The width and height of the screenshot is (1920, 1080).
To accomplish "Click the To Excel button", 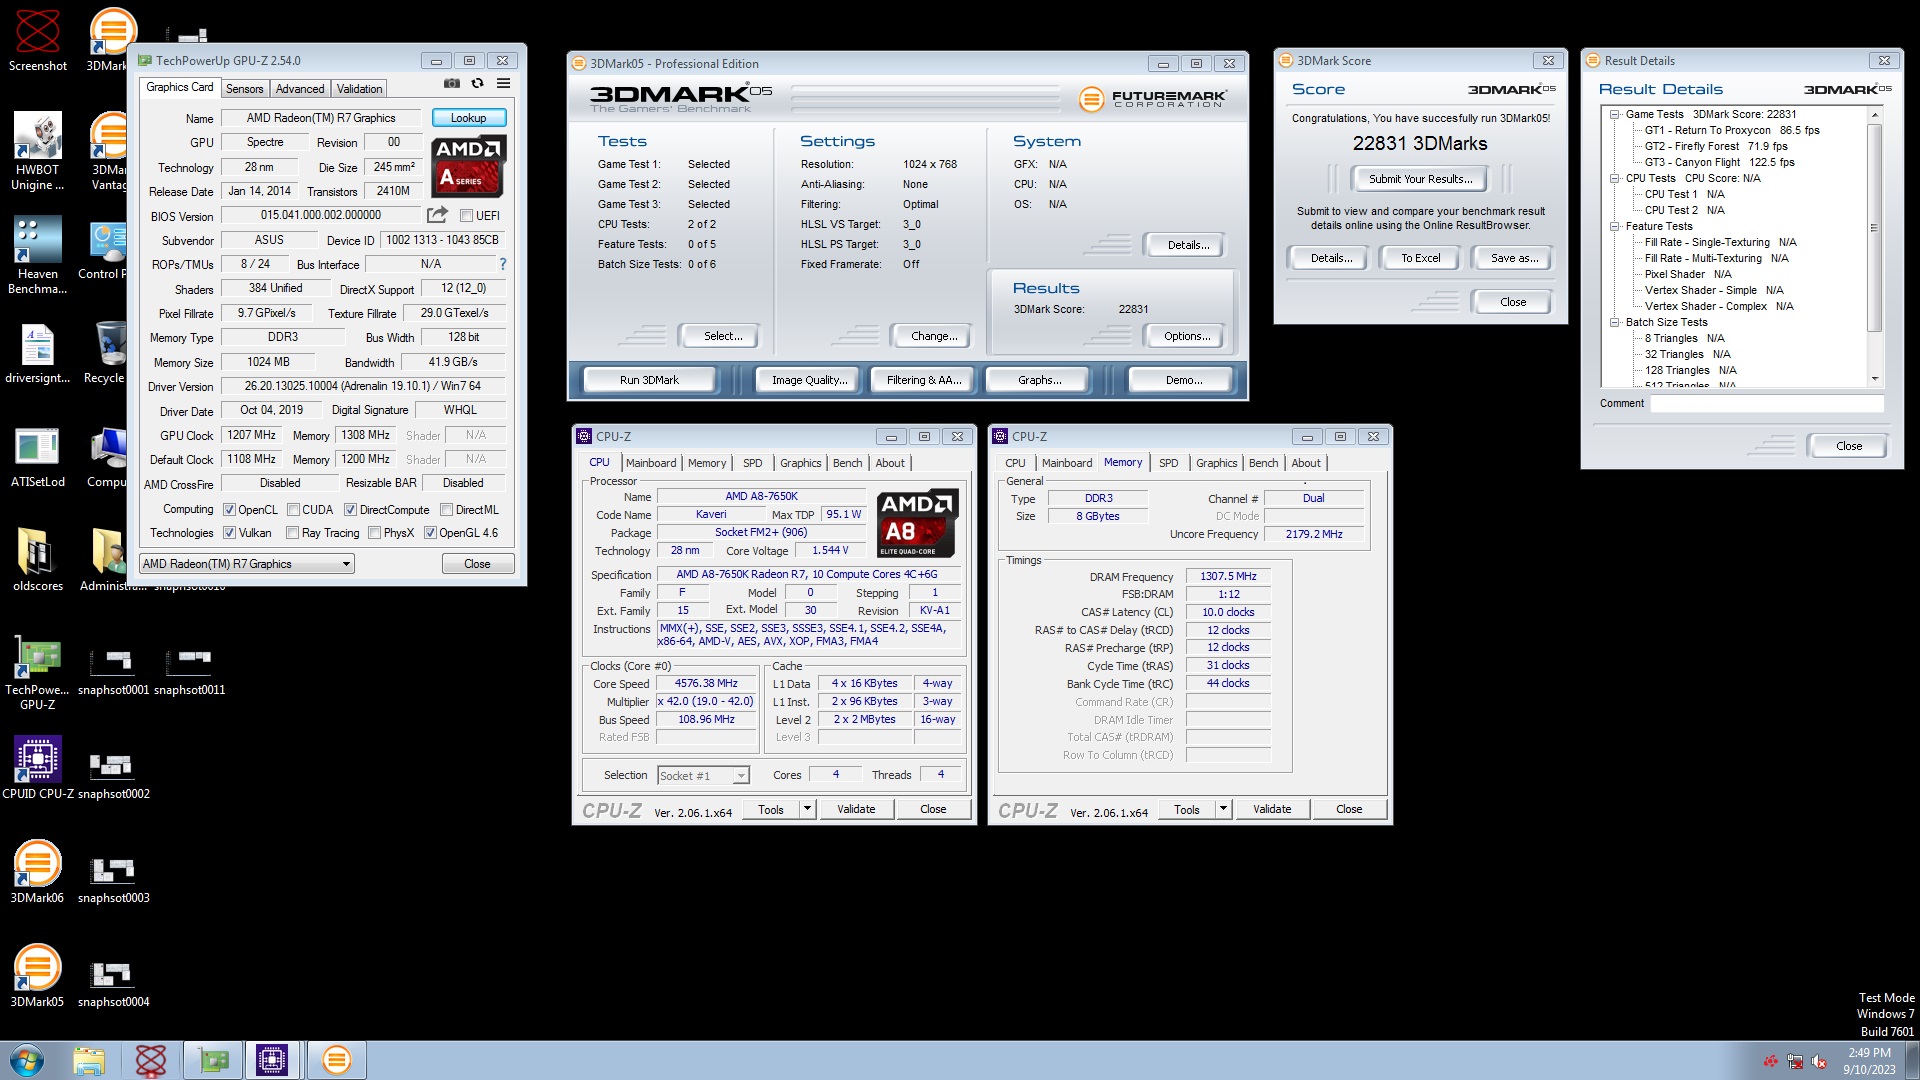I will [1420, 258].
